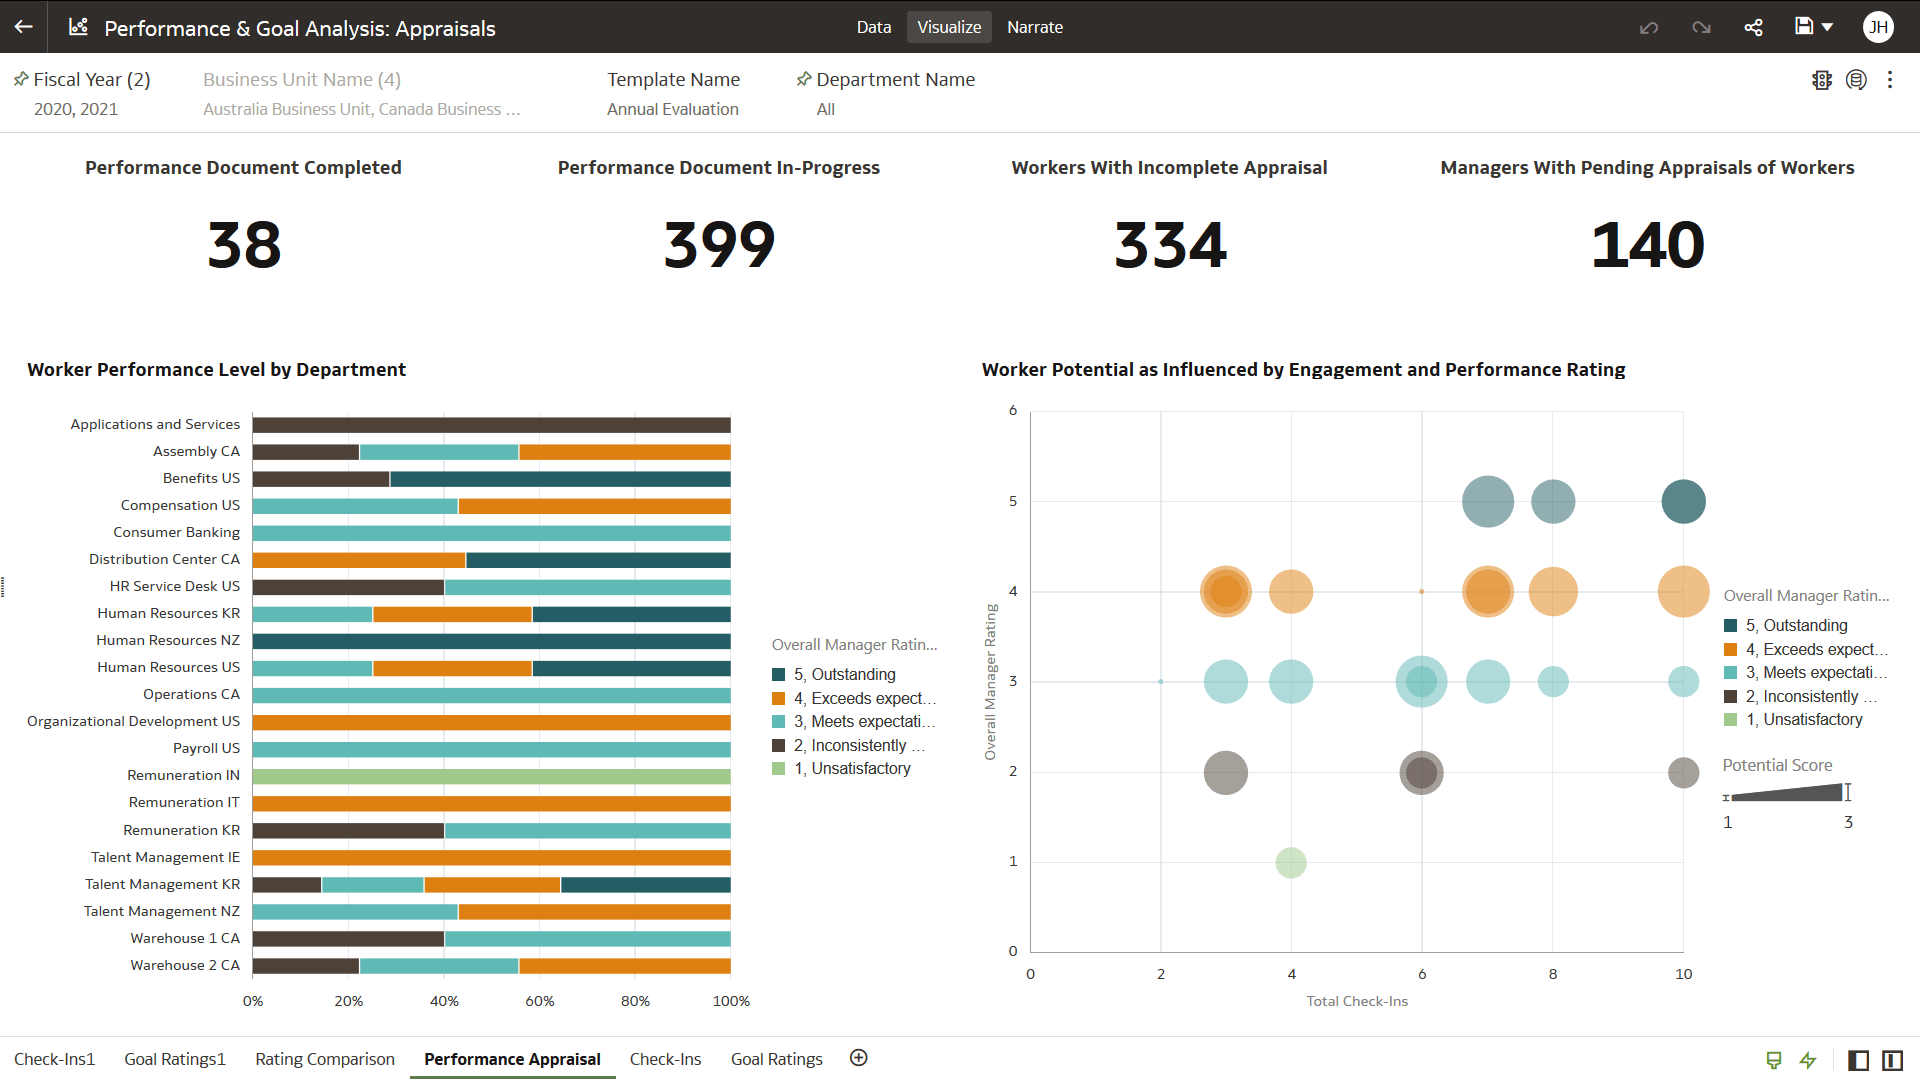Image resolution: width=1920 pixels, height=1080 pixels.
Task: Click the share workbook icon
Action: click(x=1753, y=27)
